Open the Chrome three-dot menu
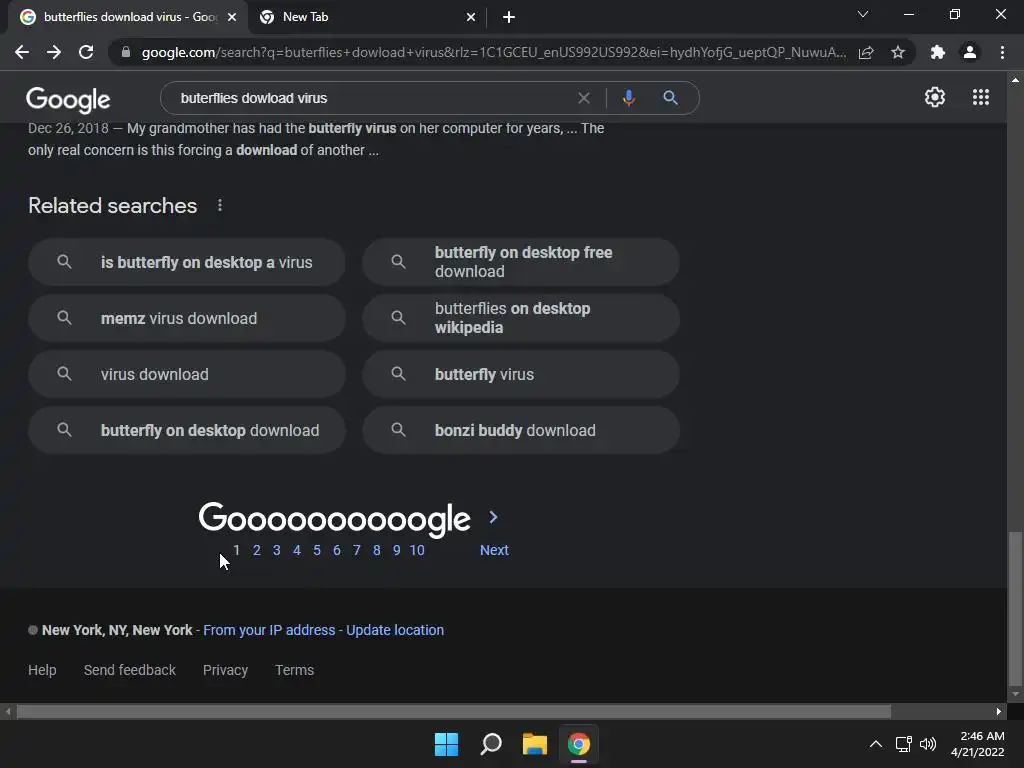Screen dimensions: 1024x768 [1002, 52]
